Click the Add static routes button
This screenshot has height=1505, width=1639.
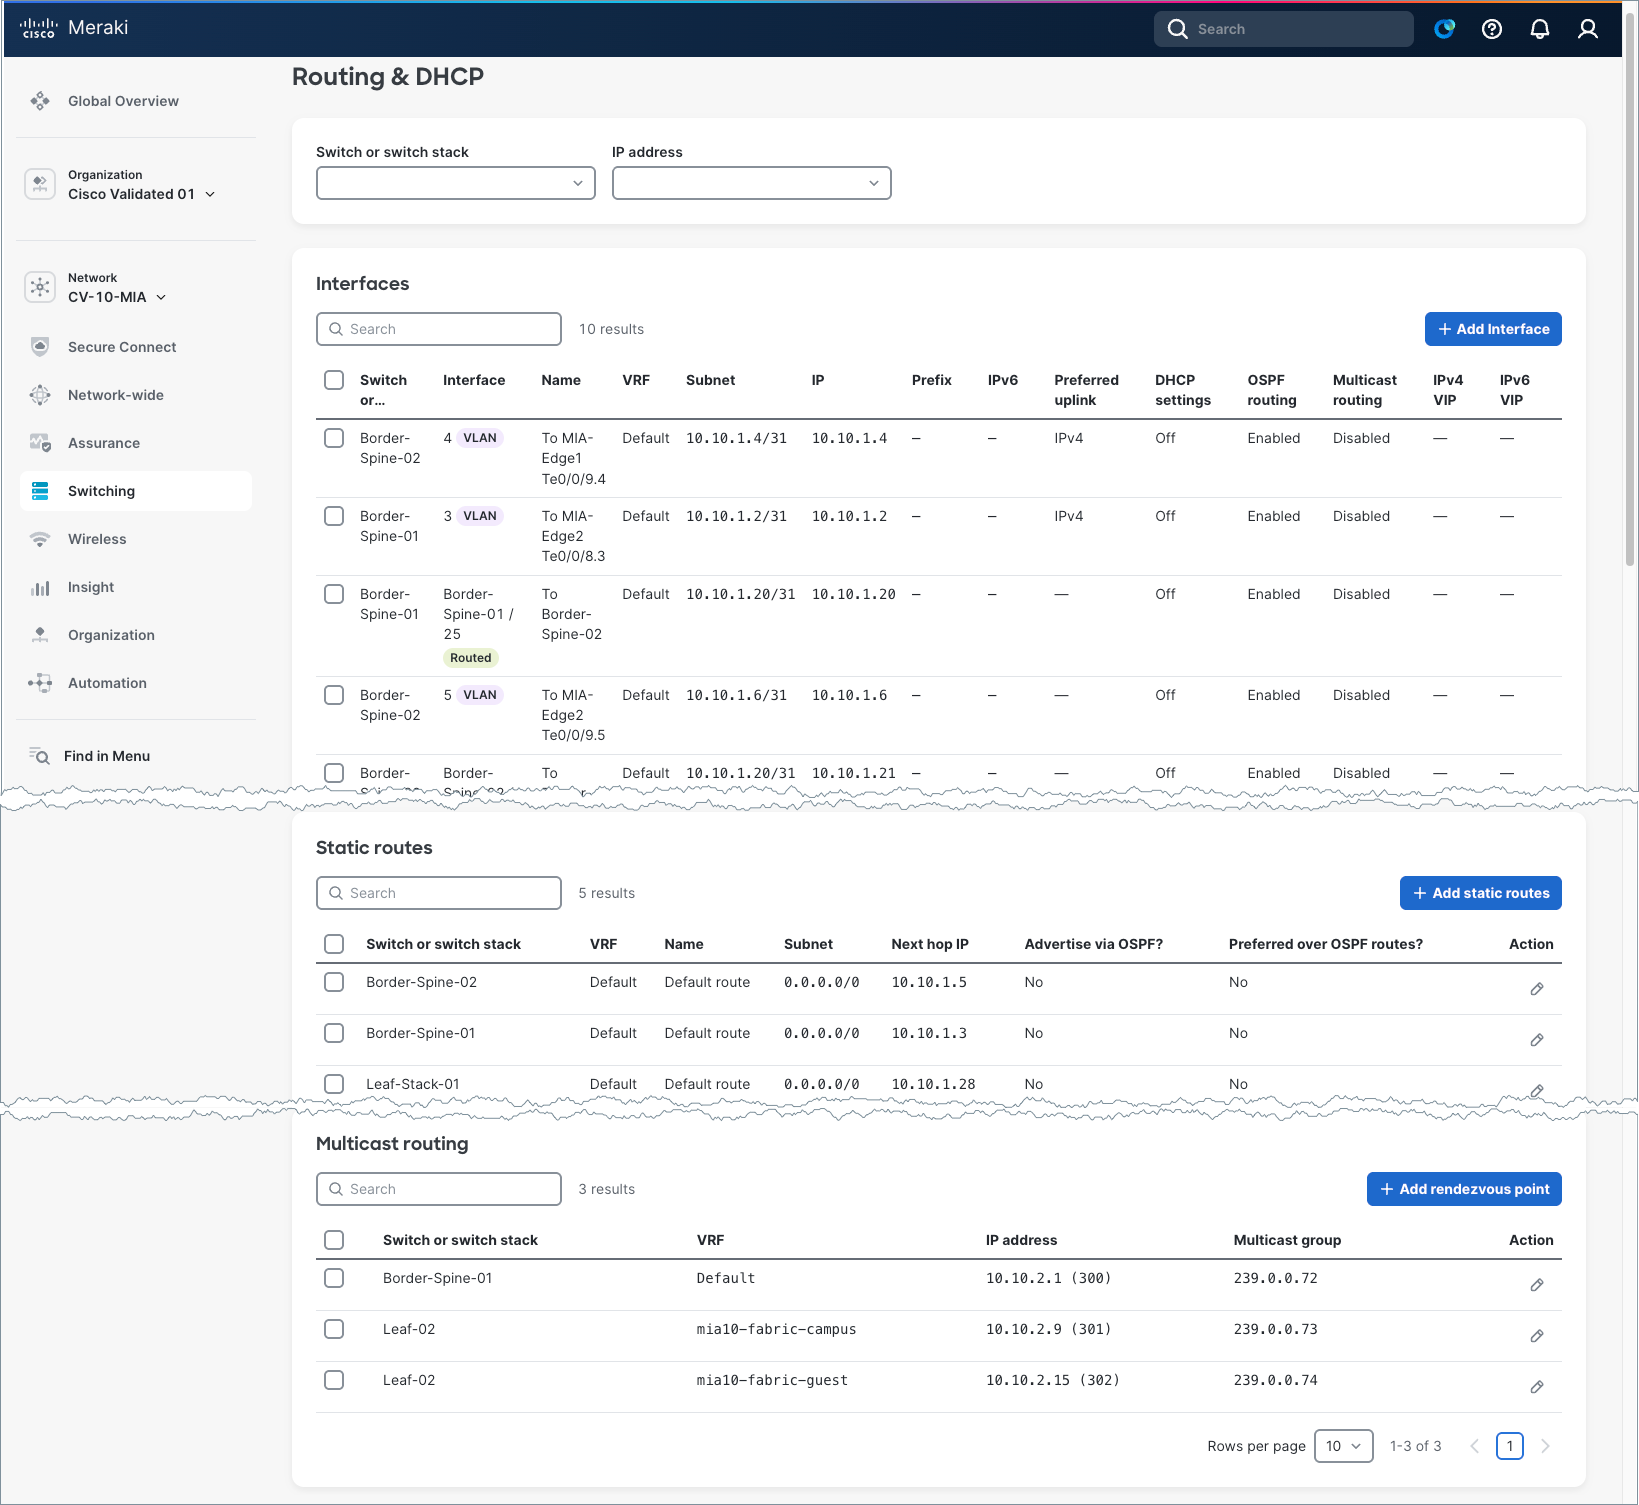[x=1481, y=893]
